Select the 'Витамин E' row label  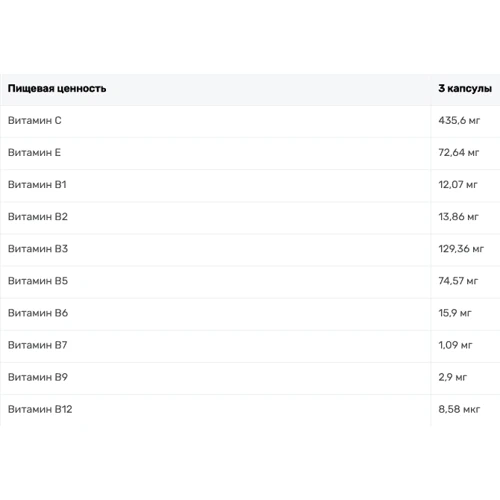pyautogui.click(x=34, y=153)
